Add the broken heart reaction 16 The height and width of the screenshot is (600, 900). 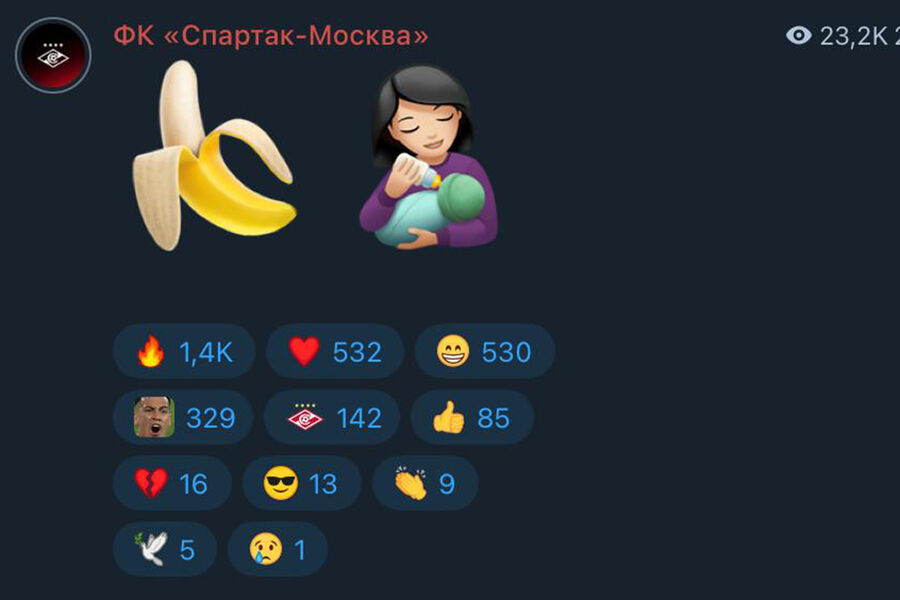(172, 483)
